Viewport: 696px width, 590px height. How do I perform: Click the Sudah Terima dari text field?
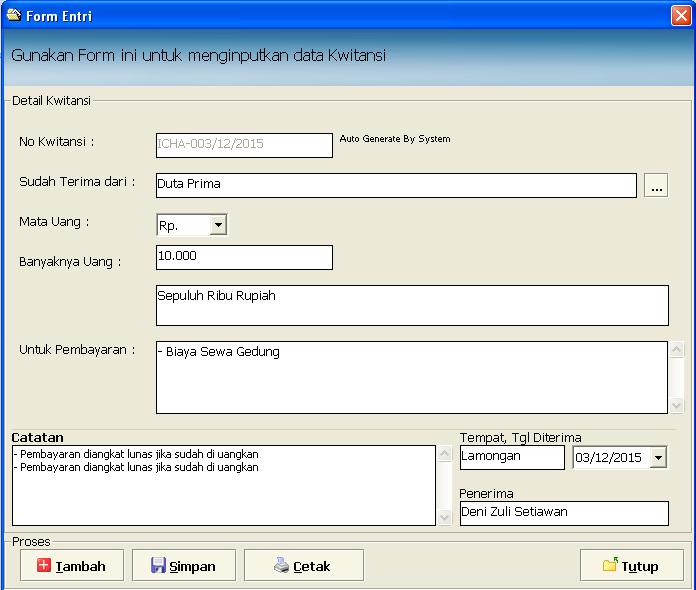pyautogui.click(x=396, y=185)
